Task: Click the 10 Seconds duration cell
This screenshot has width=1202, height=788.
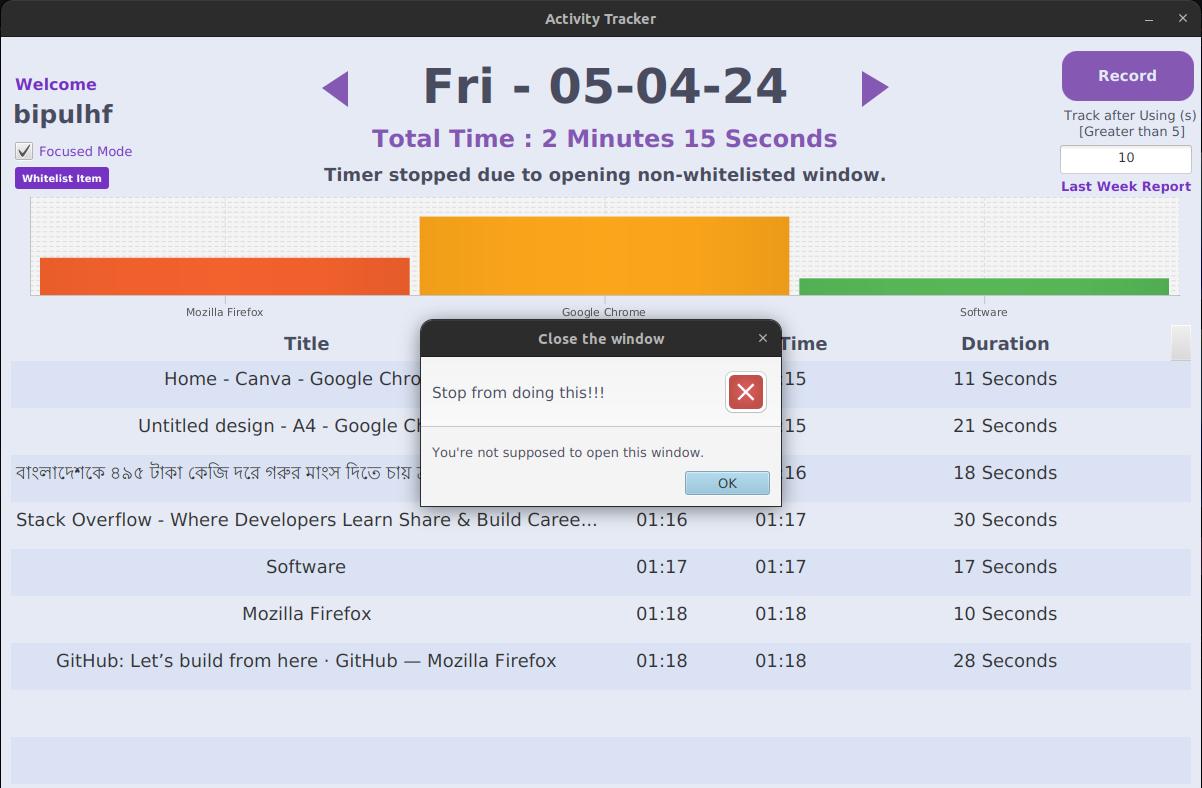Action: pyautogui.click(x=1005, y=614)
